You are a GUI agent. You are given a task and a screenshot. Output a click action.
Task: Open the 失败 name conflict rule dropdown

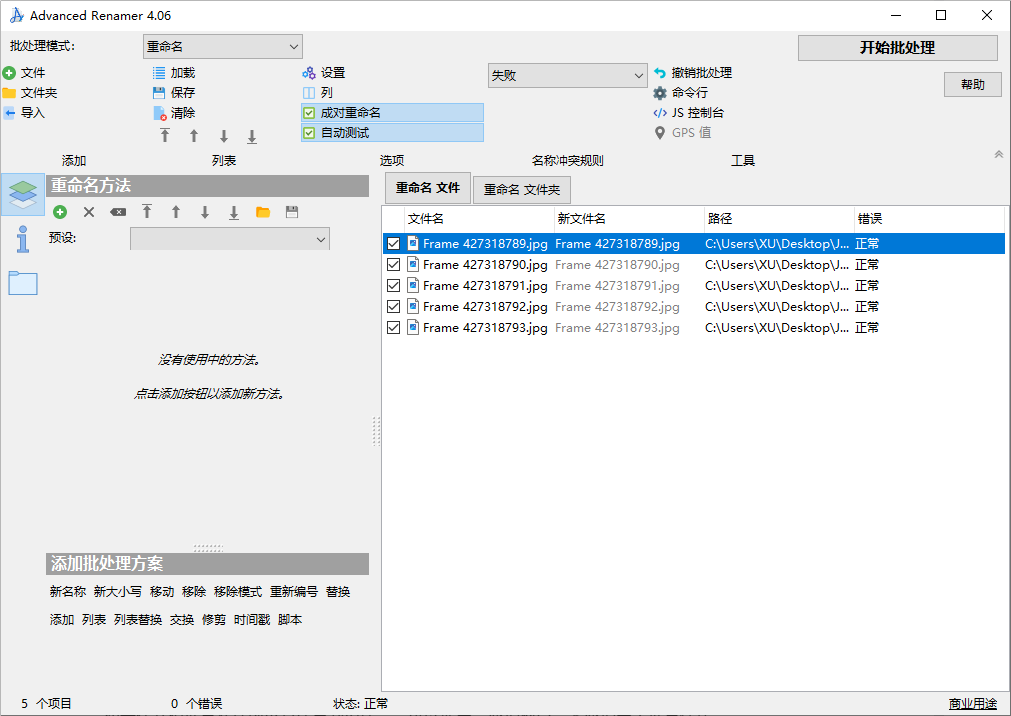click(x=567, y=75)
